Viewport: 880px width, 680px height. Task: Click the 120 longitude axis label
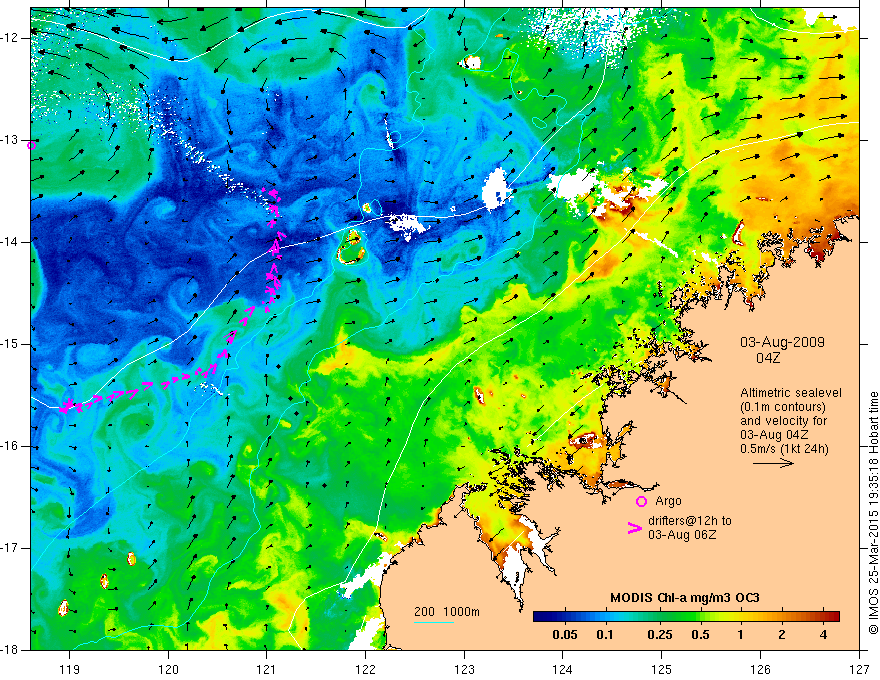(168, 669)
